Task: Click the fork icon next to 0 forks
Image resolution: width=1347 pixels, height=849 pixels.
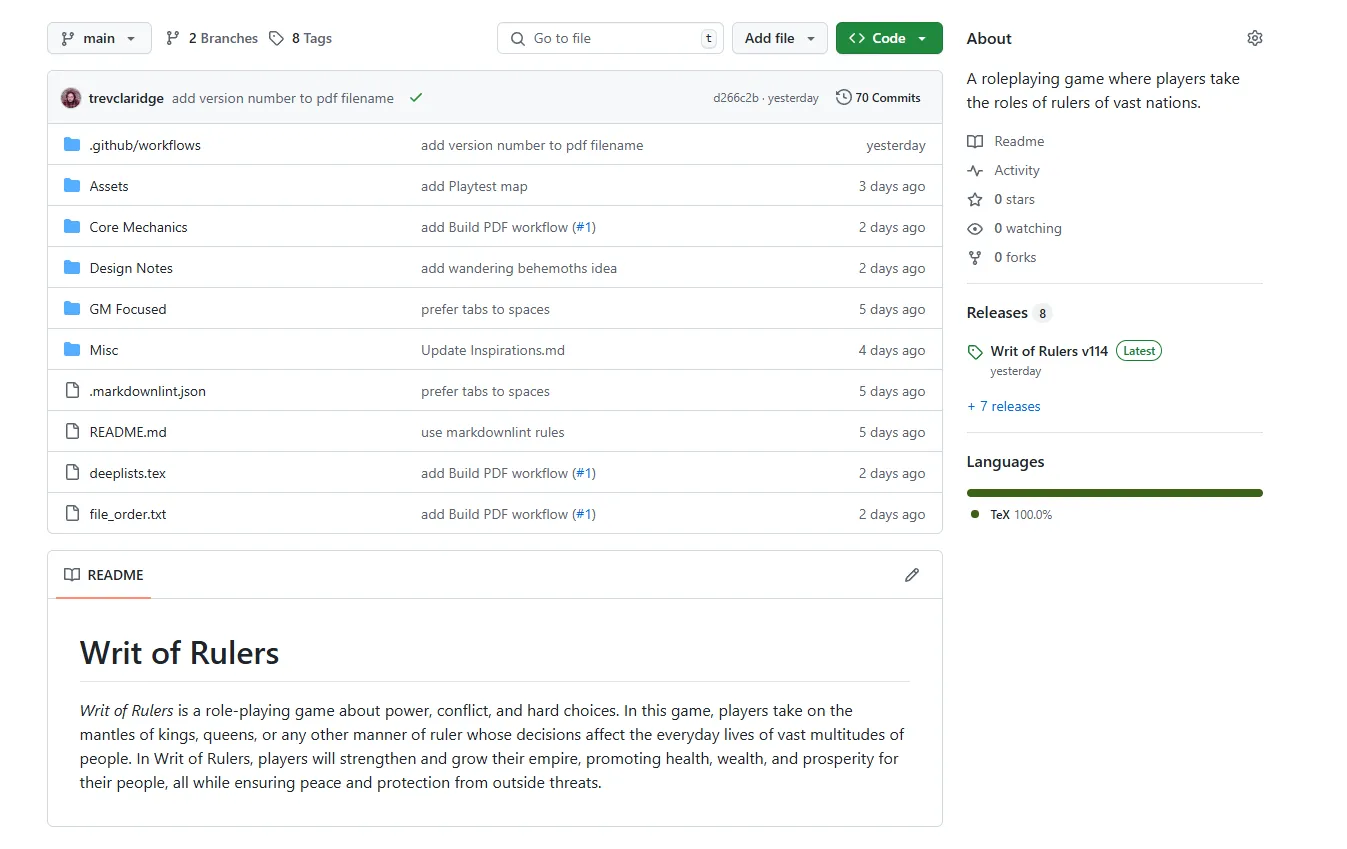Action: pos(974,257)
